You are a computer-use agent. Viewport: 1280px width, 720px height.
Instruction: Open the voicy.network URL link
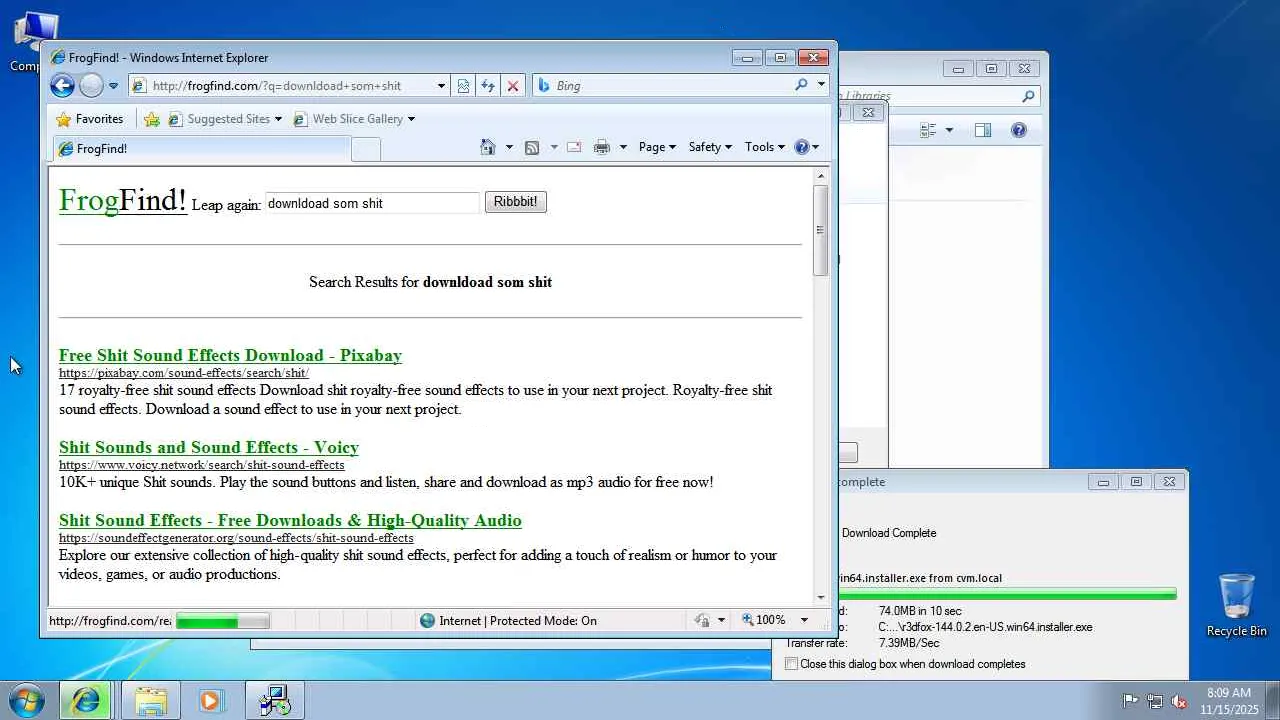click(202, 465)
